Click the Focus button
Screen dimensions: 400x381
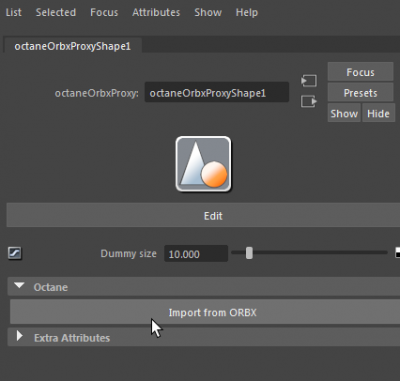tap(360, 72)
